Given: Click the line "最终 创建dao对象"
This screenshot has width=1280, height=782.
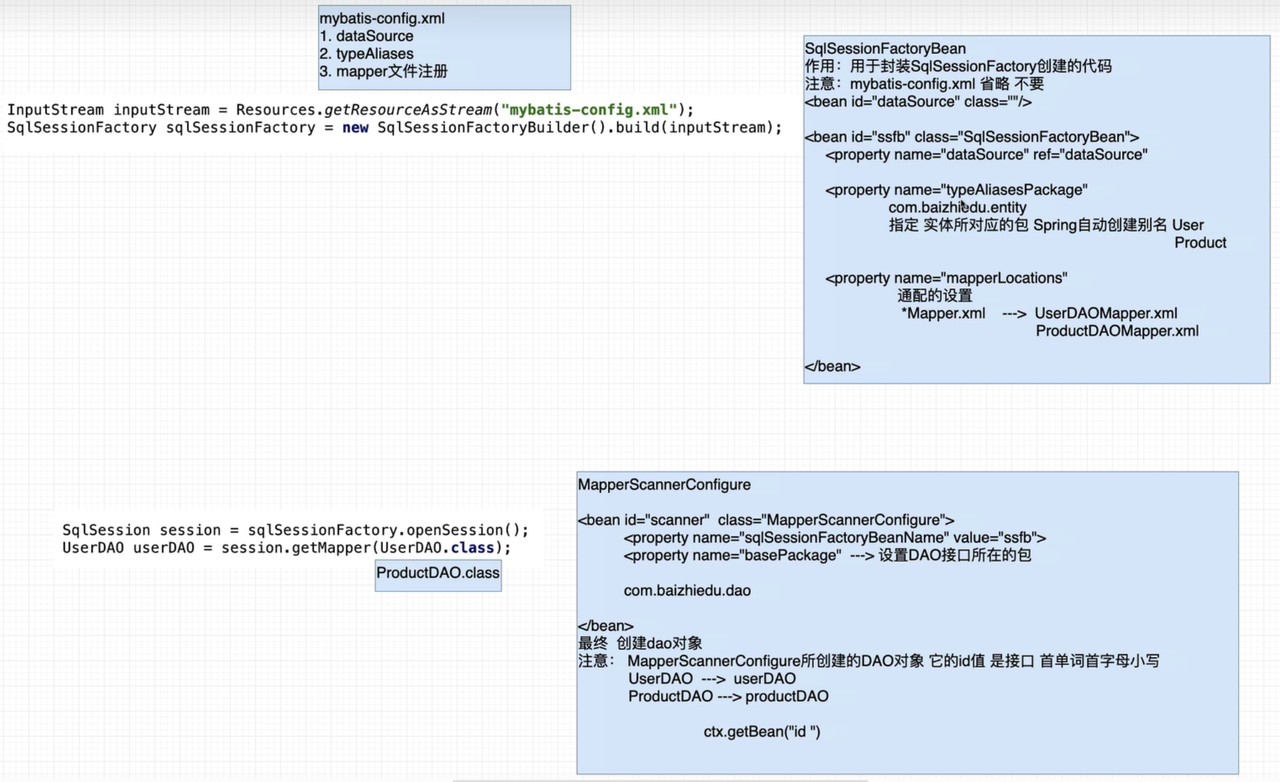Looking at the screenshot, I should tap(640, 643).
